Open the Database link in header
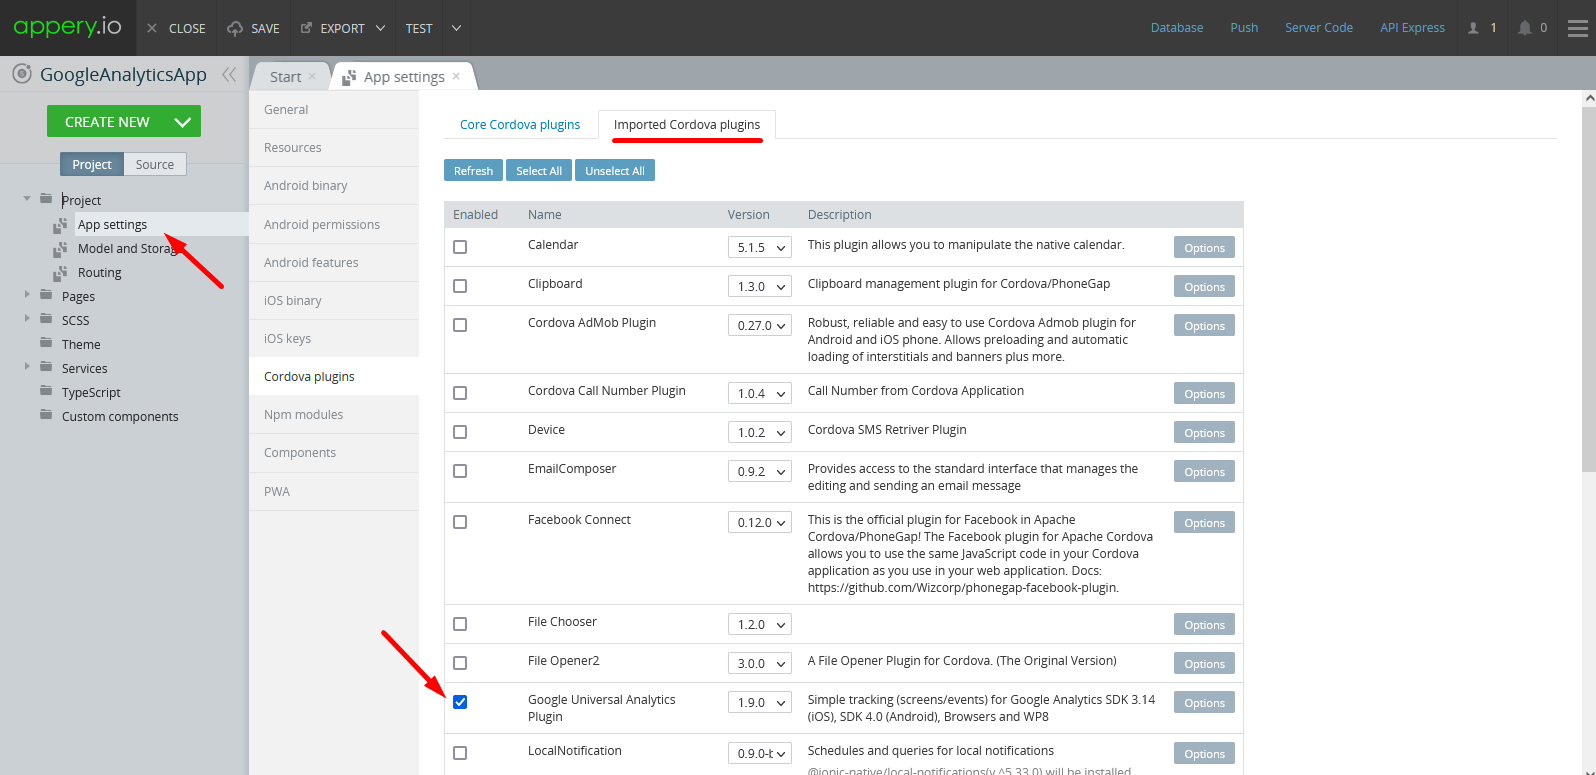The width and height of the screenshot is (1596, 775). [1177, 28]
